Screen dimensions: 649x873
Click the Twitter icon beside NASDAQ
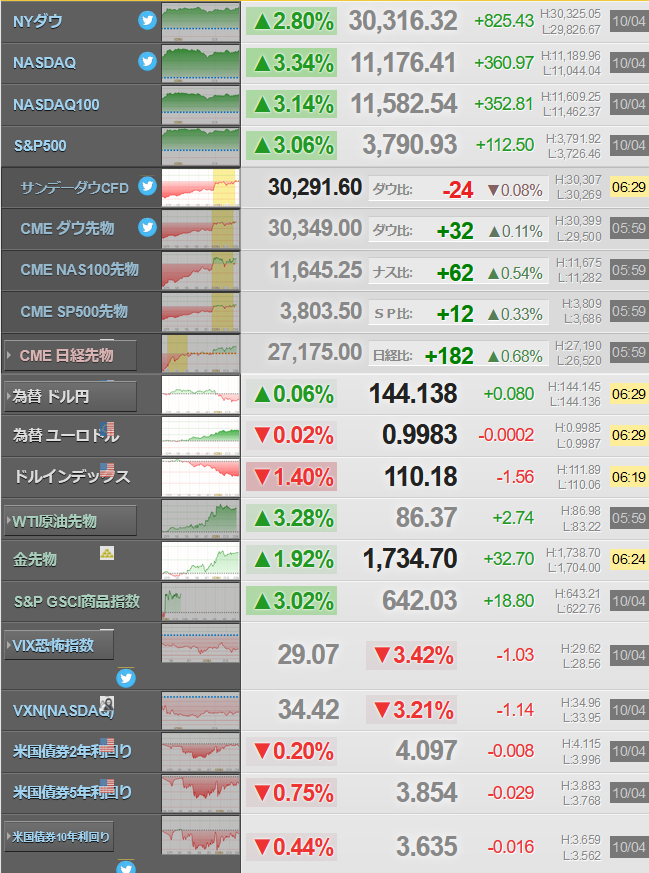[x=148, y=61]
